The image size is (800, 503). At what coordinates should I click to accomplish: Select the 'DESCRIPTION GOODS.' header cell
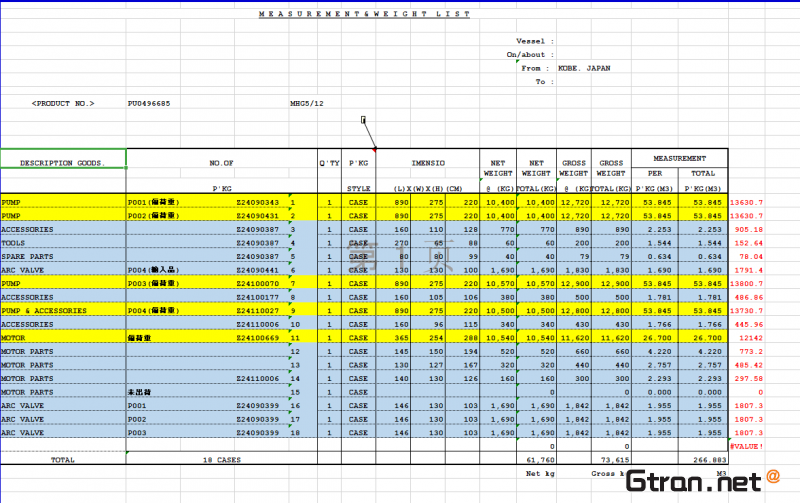click(x=63, y=159)
